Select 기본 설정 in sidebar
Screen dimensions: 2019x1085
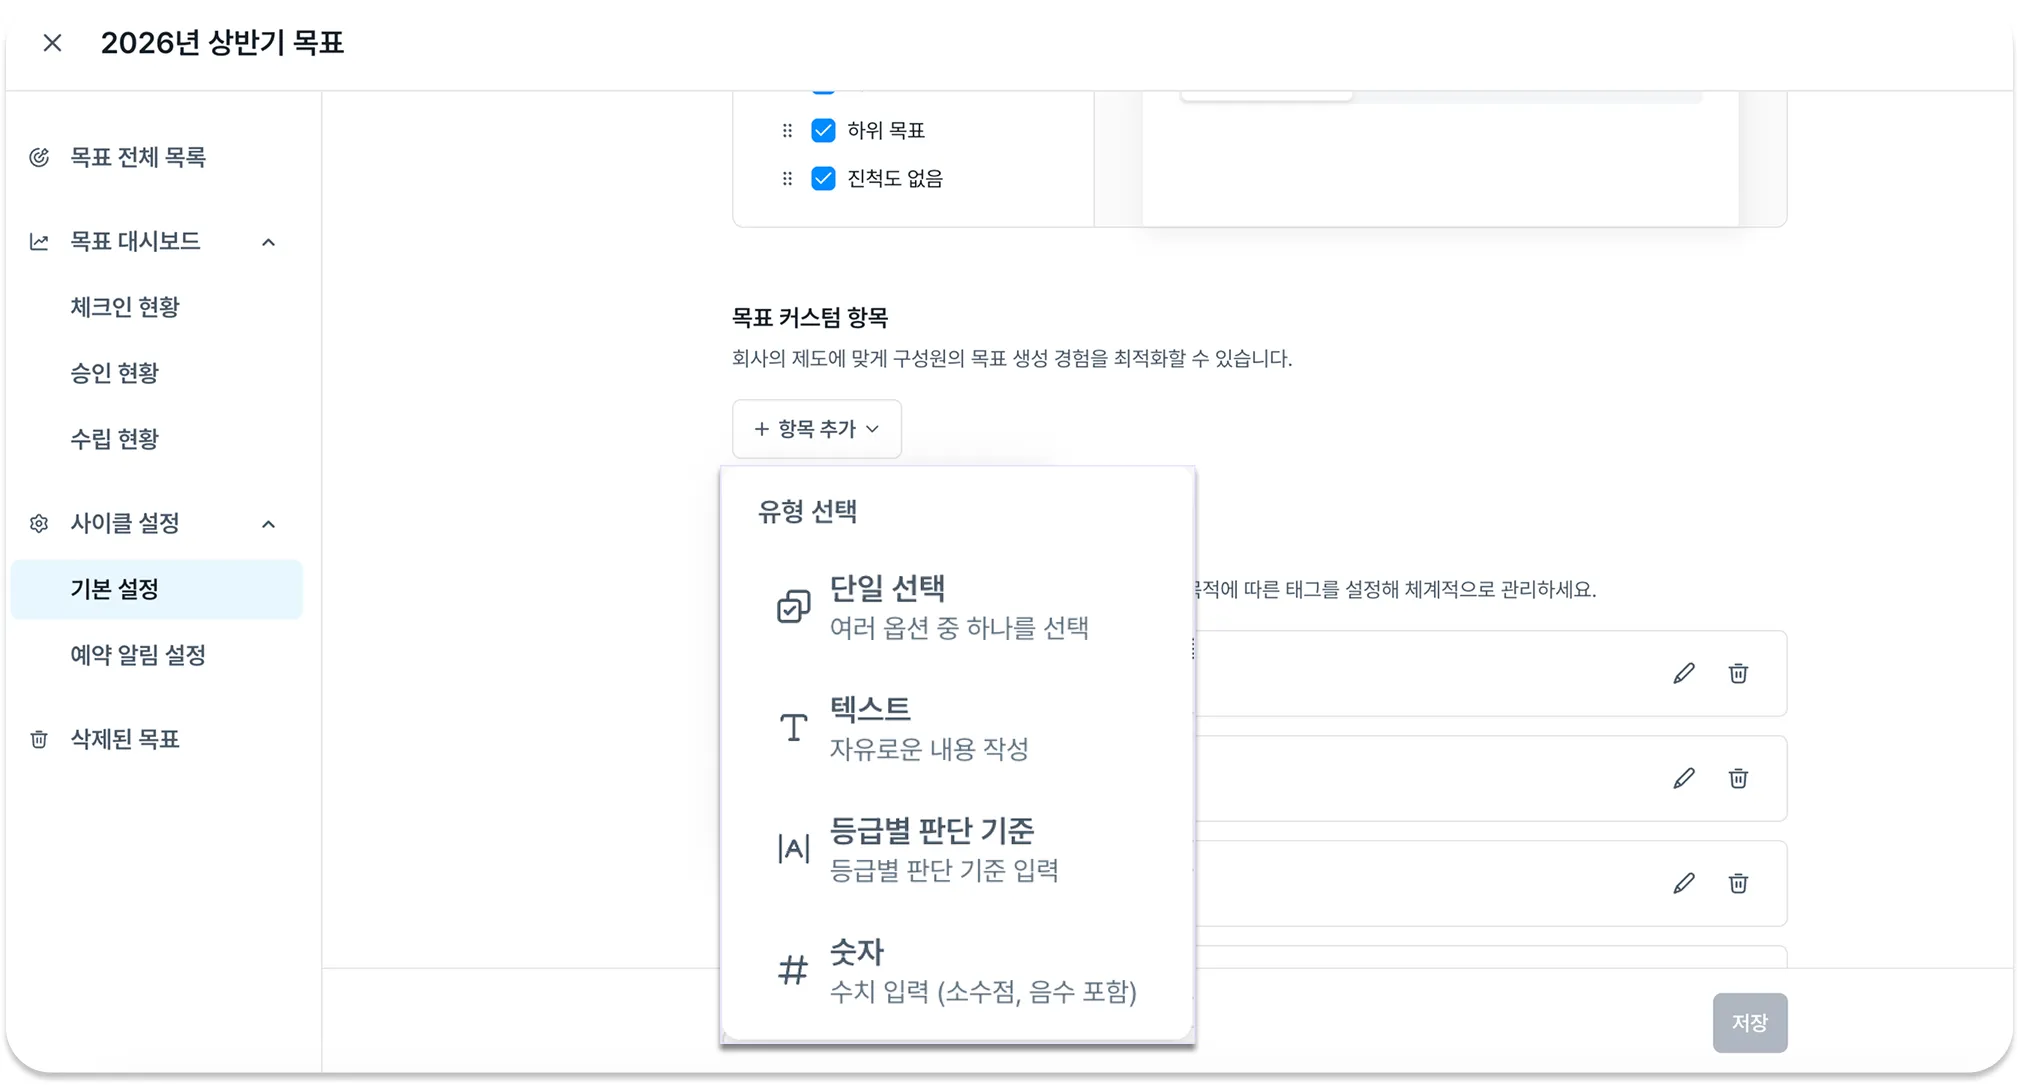tap(156, 589)
